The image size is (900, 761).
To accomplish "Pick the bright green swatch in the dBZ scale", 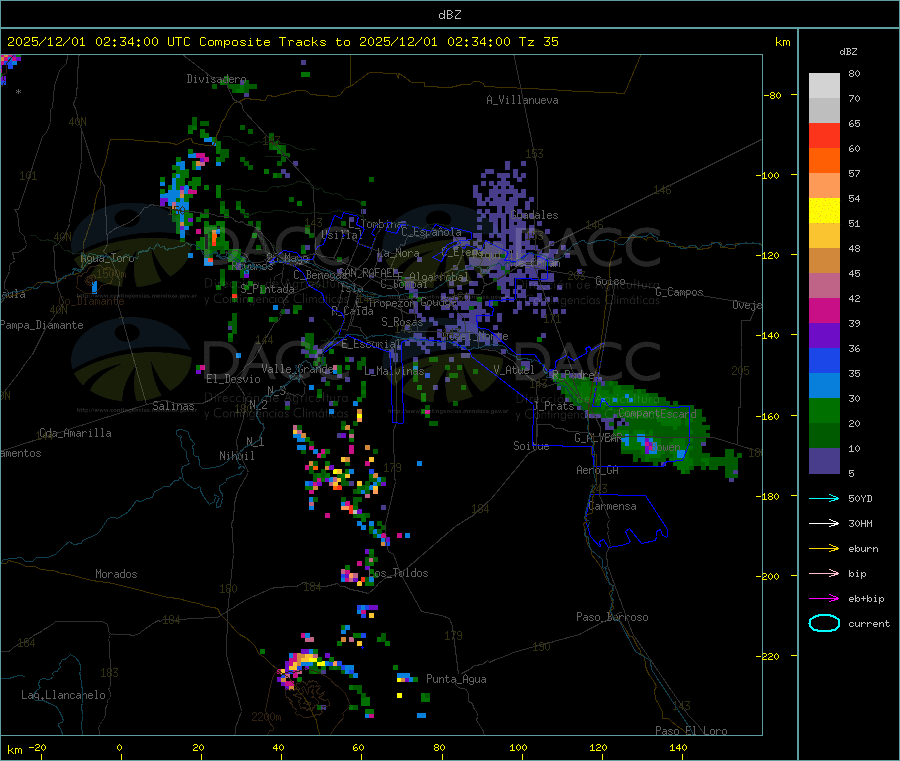I will (824, 410).
